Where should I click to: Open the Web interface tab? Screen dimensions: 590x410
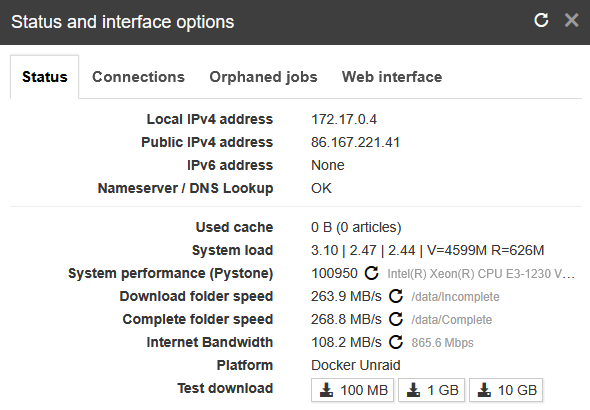[392, 77]
